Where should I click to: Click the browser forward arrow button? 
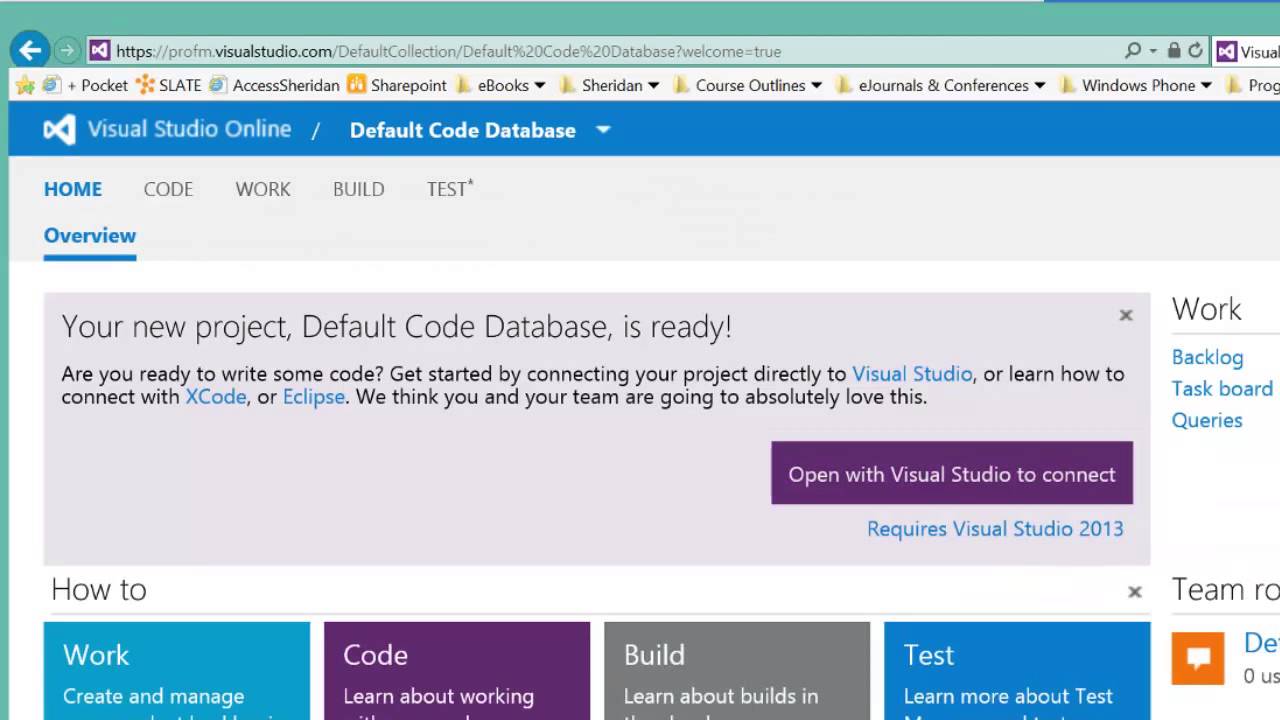click(x=67, y=50)
